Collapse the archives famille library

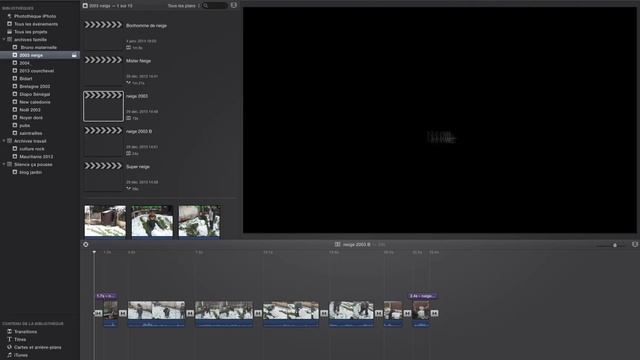(4, 40)
